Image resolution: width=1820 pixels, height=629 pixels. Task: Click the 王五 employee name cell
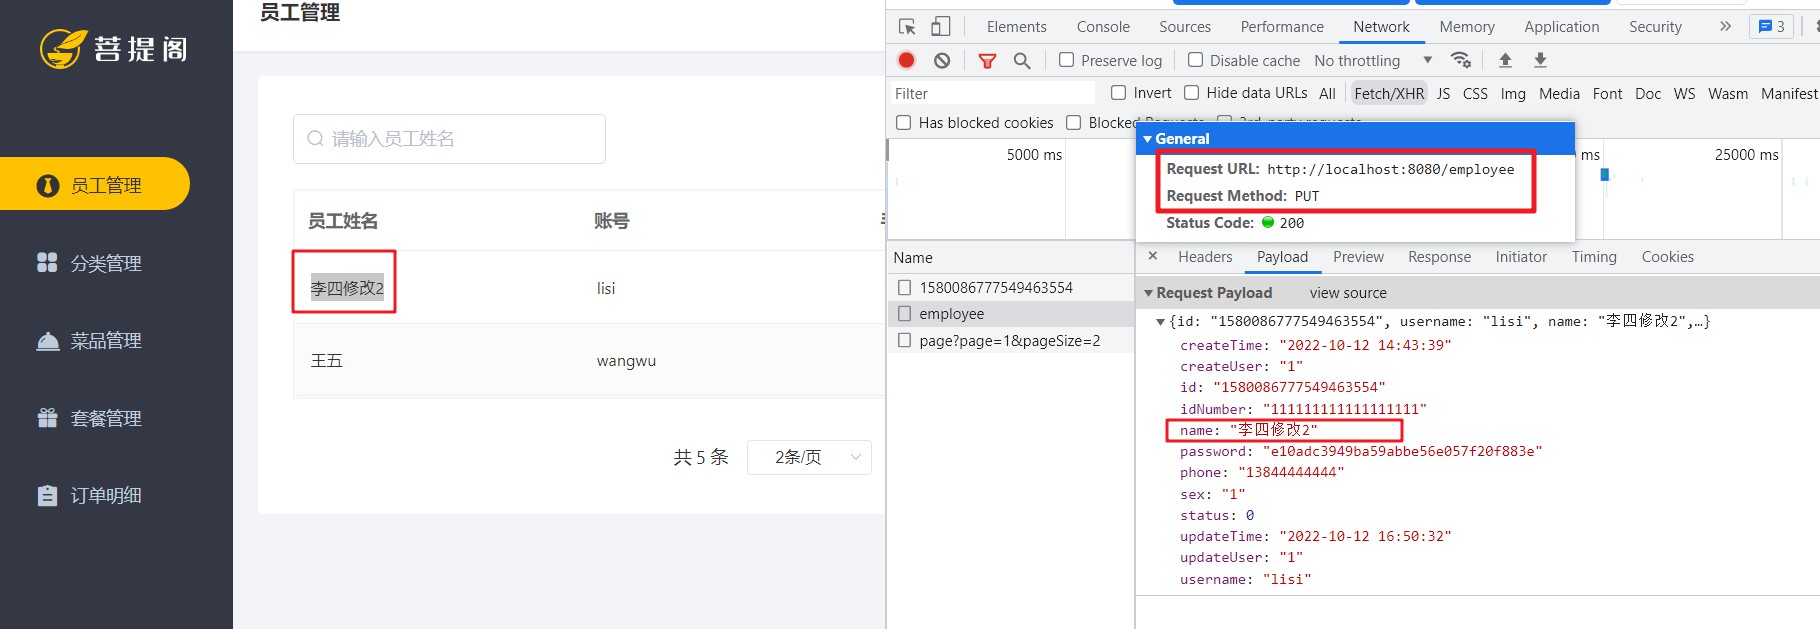click(327, 361)
